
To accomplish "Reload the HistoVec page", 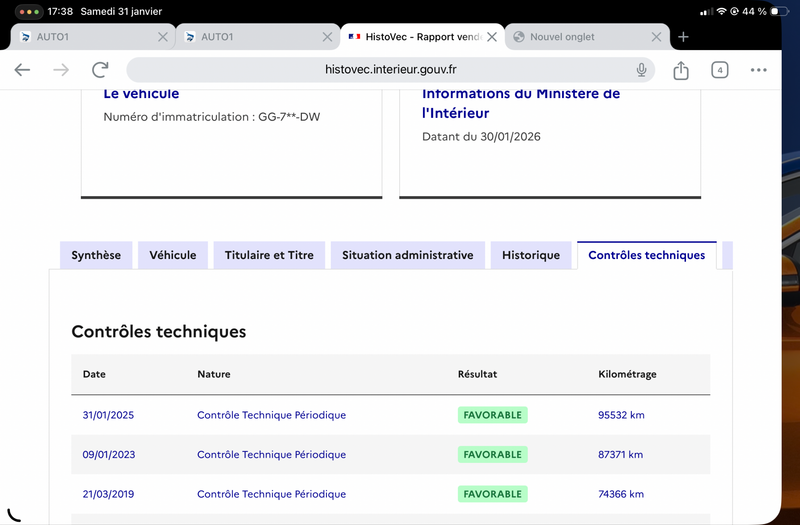I will pyautogui.click(x=100, y=70).
